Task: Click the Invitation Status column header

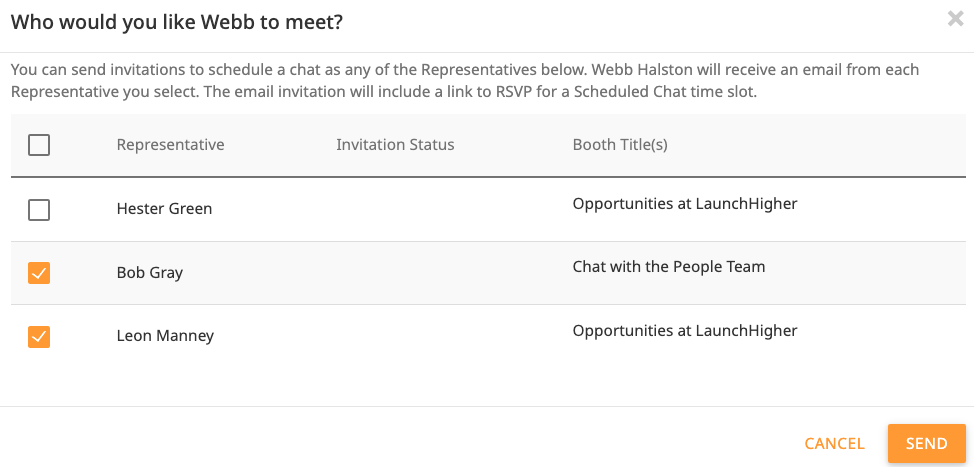Action: [x=395, y=145]
